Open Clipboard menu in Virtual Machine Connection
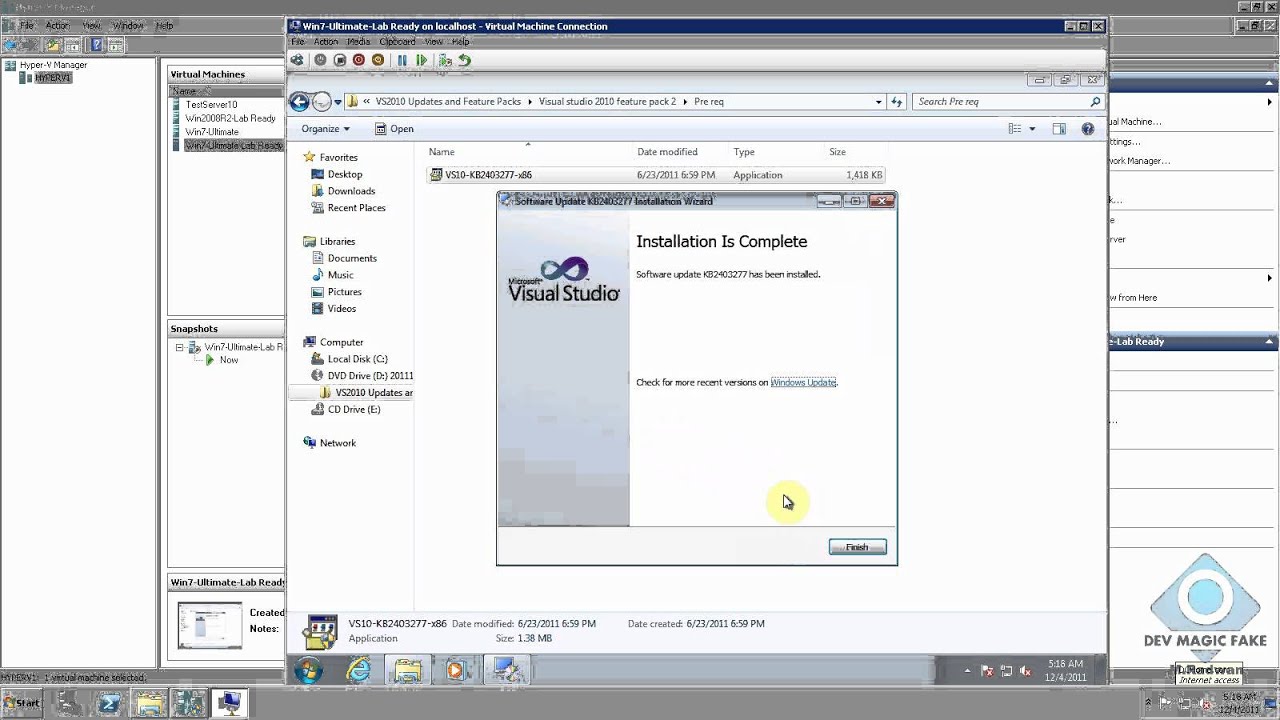1280x720 pixels. point(398,42)
